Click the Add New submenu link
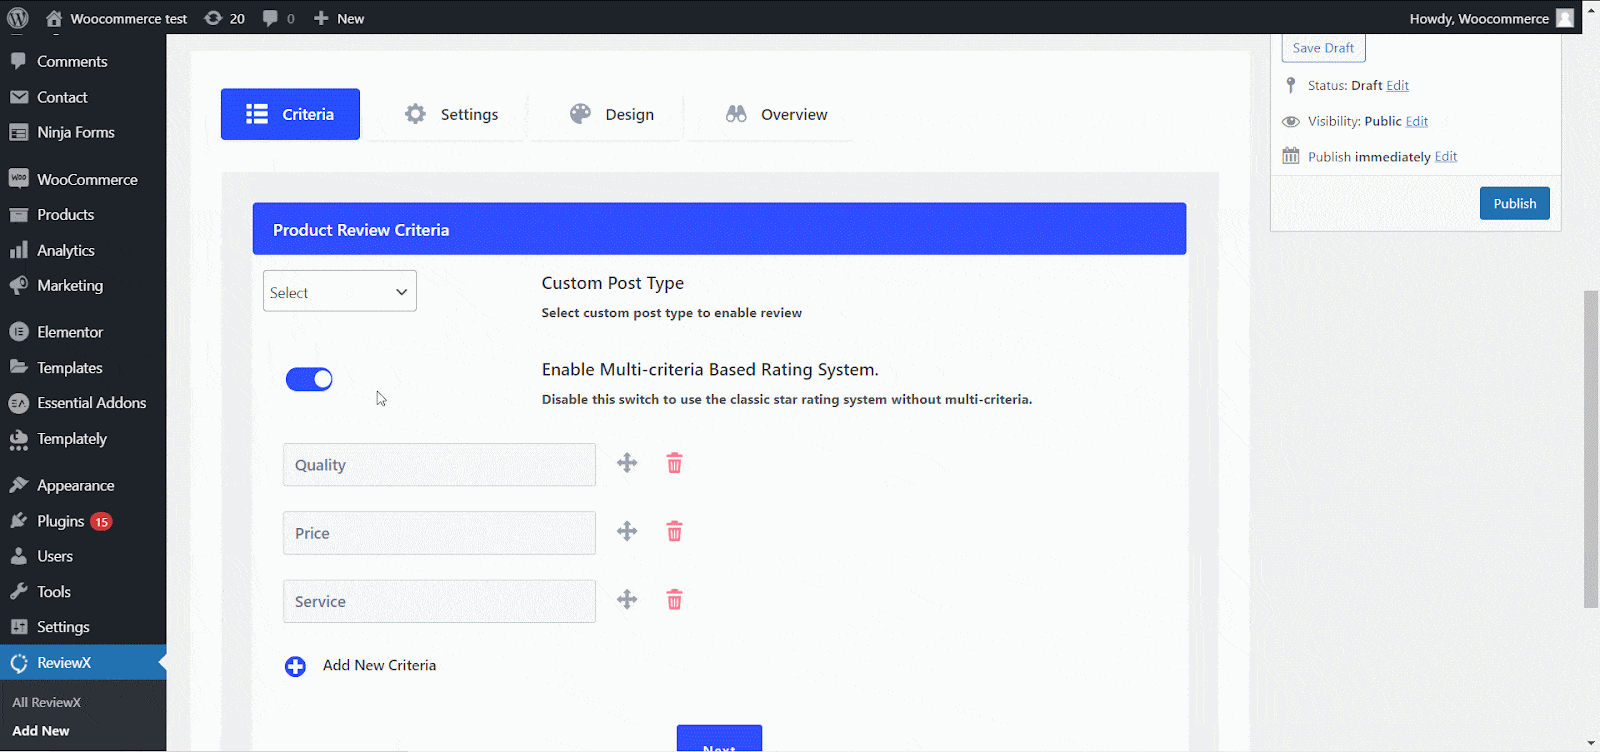1600x752 pixels. [41, 731]
